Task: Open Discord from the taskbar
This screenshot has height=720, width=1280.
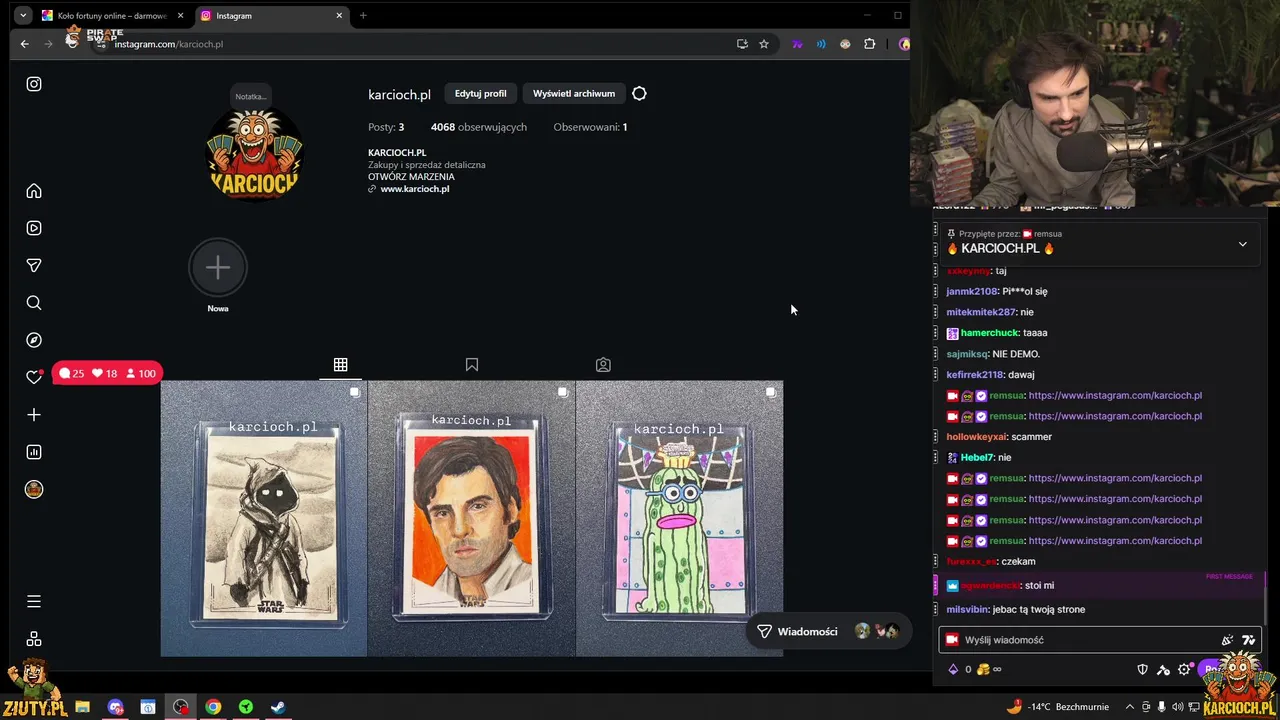Action: (116, 707)
